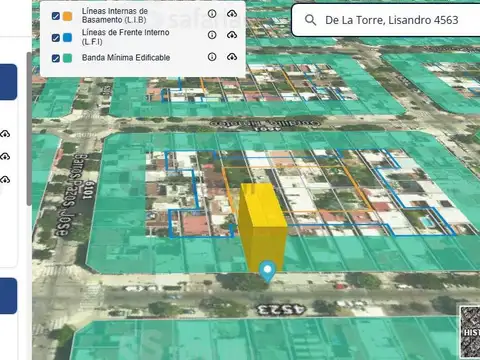Click the 4523 street number label
The height and width of the screenshot is (360, 480).
click(x=281, y=310)
